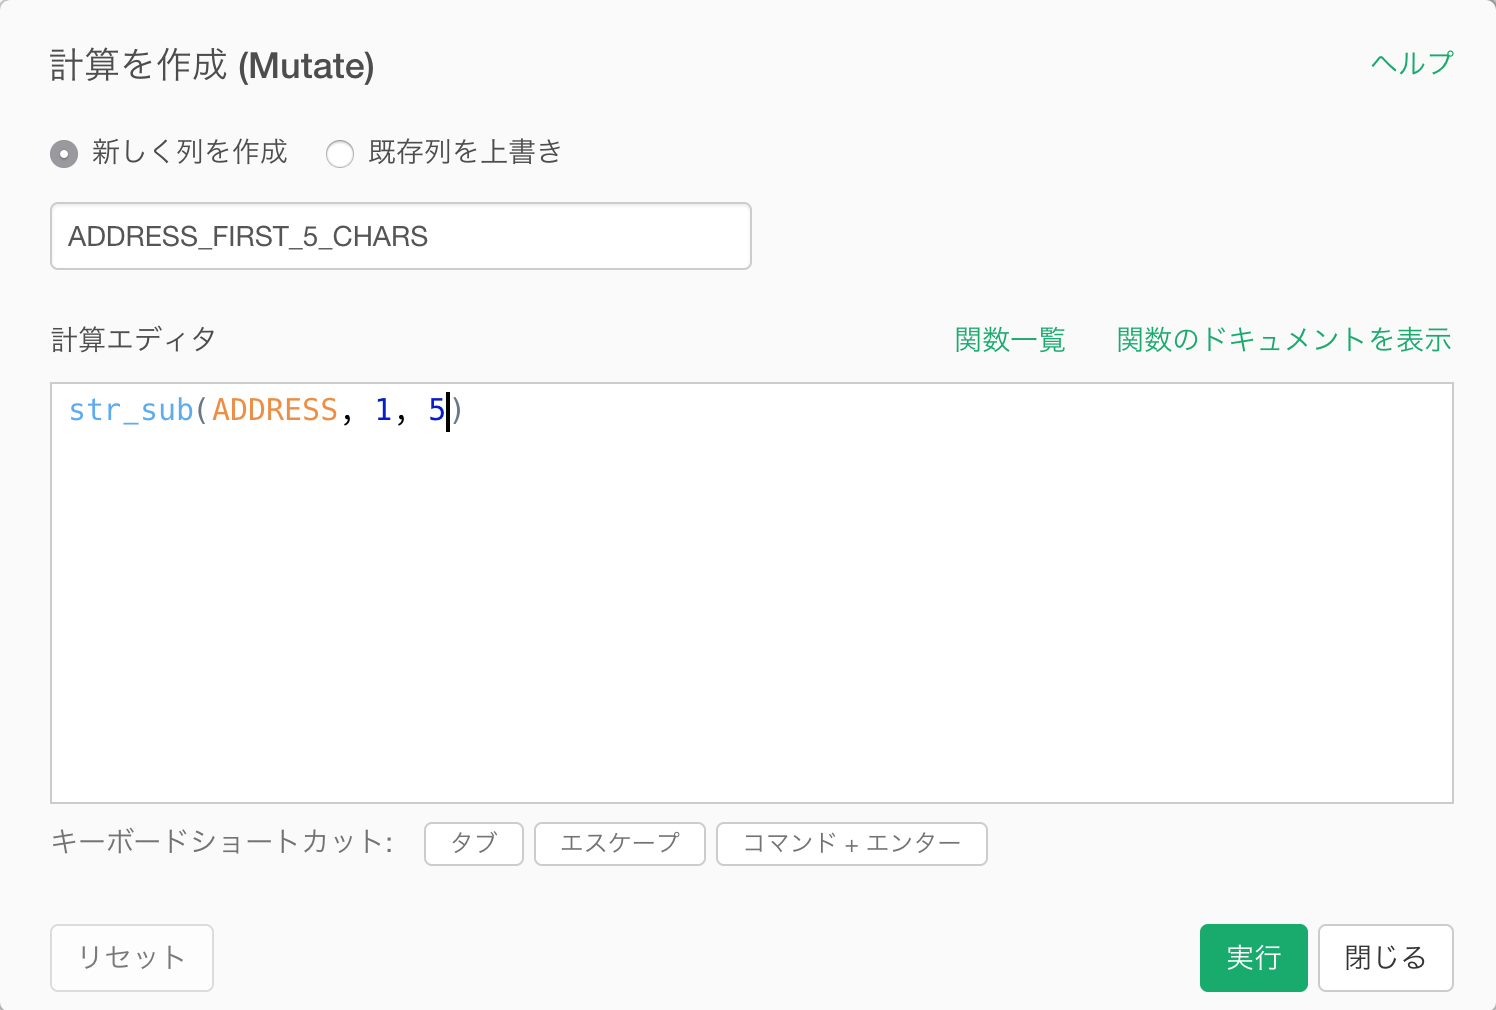Image resolution: width=1496 pixels, height=1010 pixels.
Task: Open the 関数一覧 link
Action: [1010, 340]
